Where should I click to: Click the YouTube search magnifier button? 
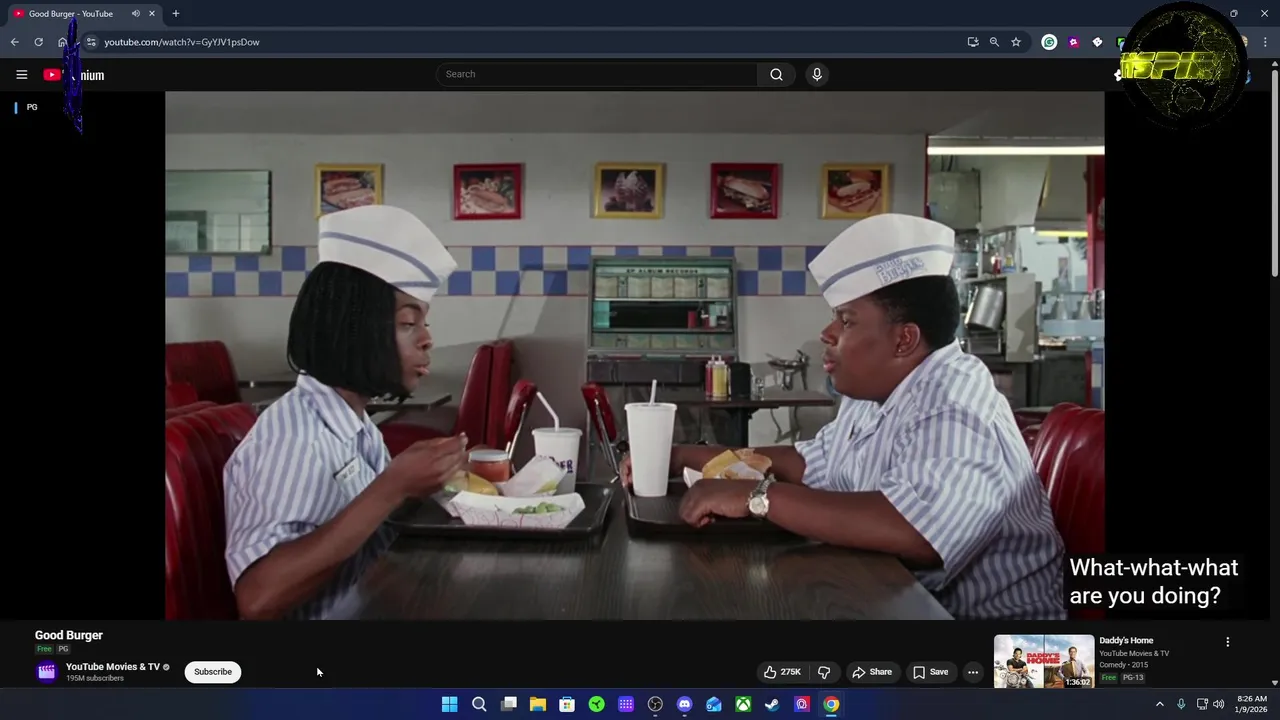point(776,74)
